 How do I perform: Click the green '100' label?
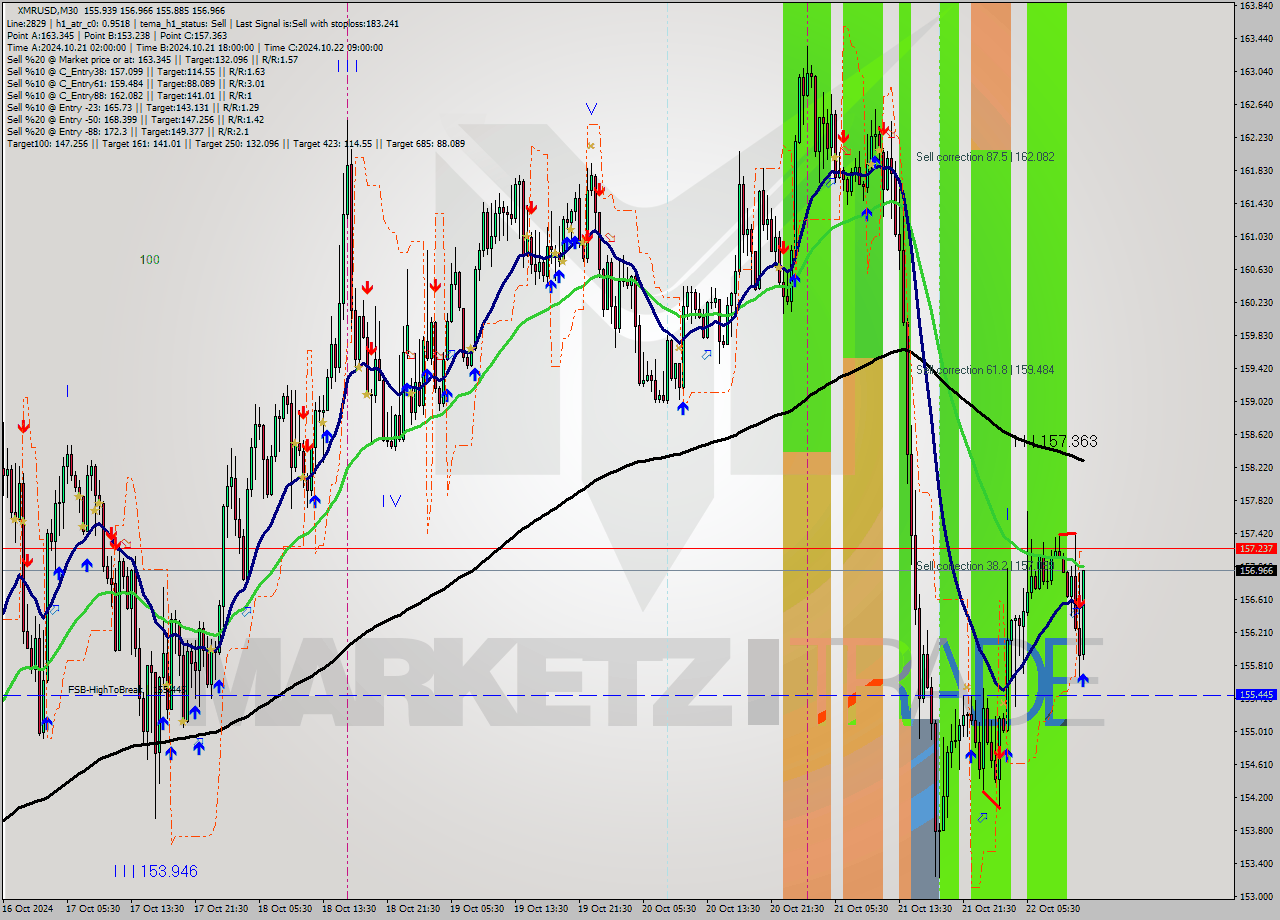[149, 260]
